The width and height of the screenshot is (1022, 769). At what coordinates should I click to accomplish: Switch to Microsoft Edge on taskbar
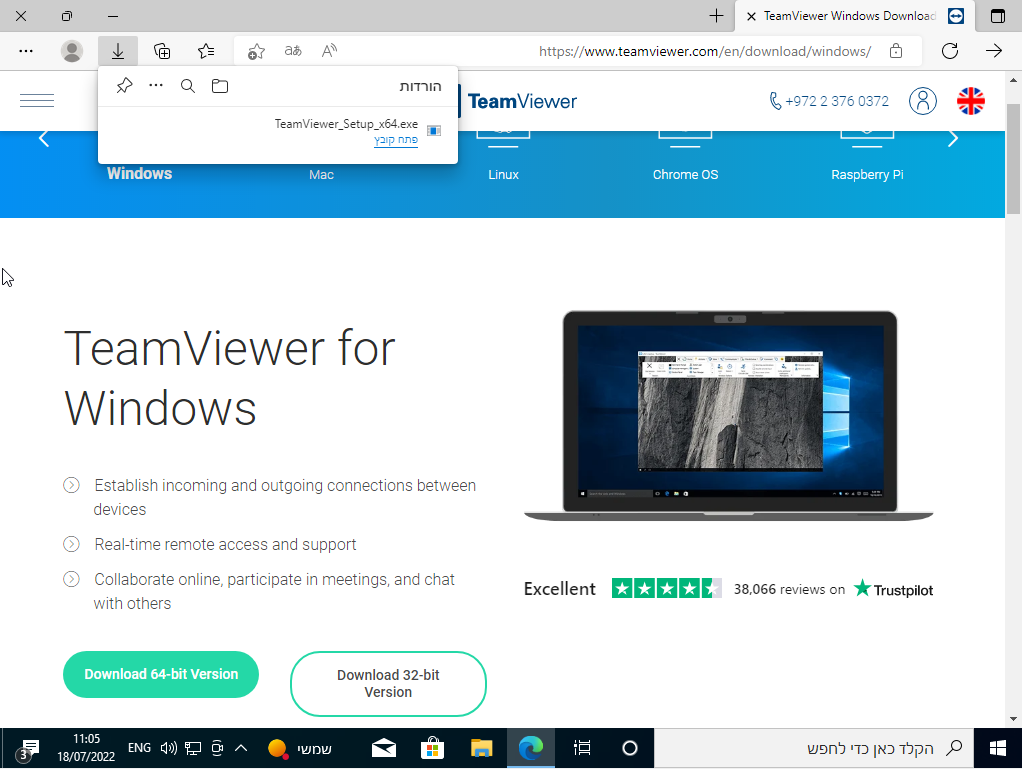(x=531, y=748)
